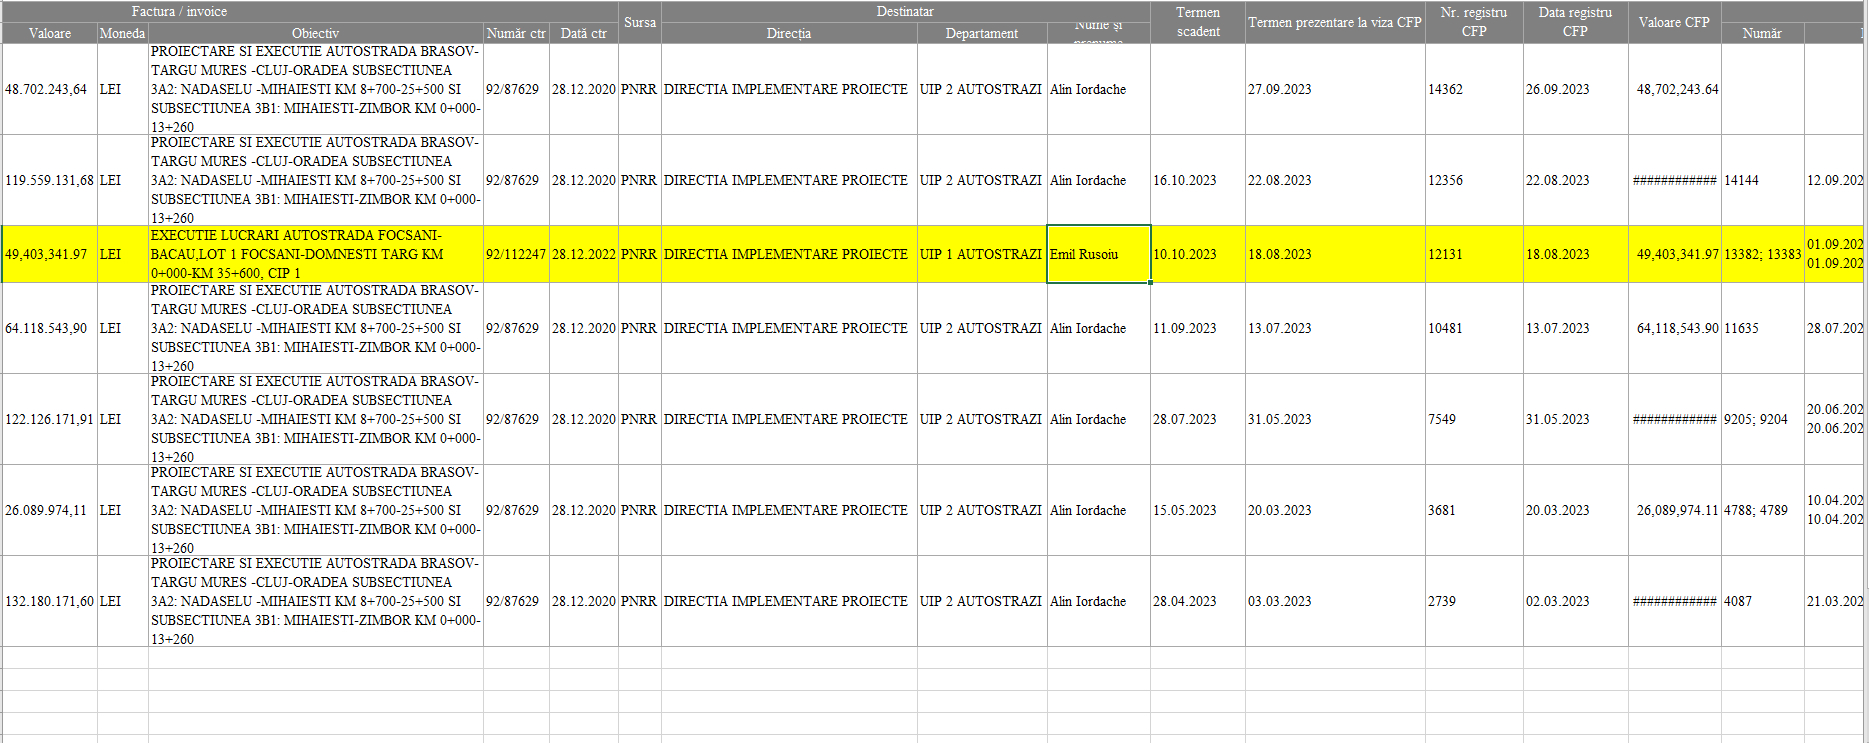Select the Destinatar merged header cell
1869x743 pixels.
point(905,11)
